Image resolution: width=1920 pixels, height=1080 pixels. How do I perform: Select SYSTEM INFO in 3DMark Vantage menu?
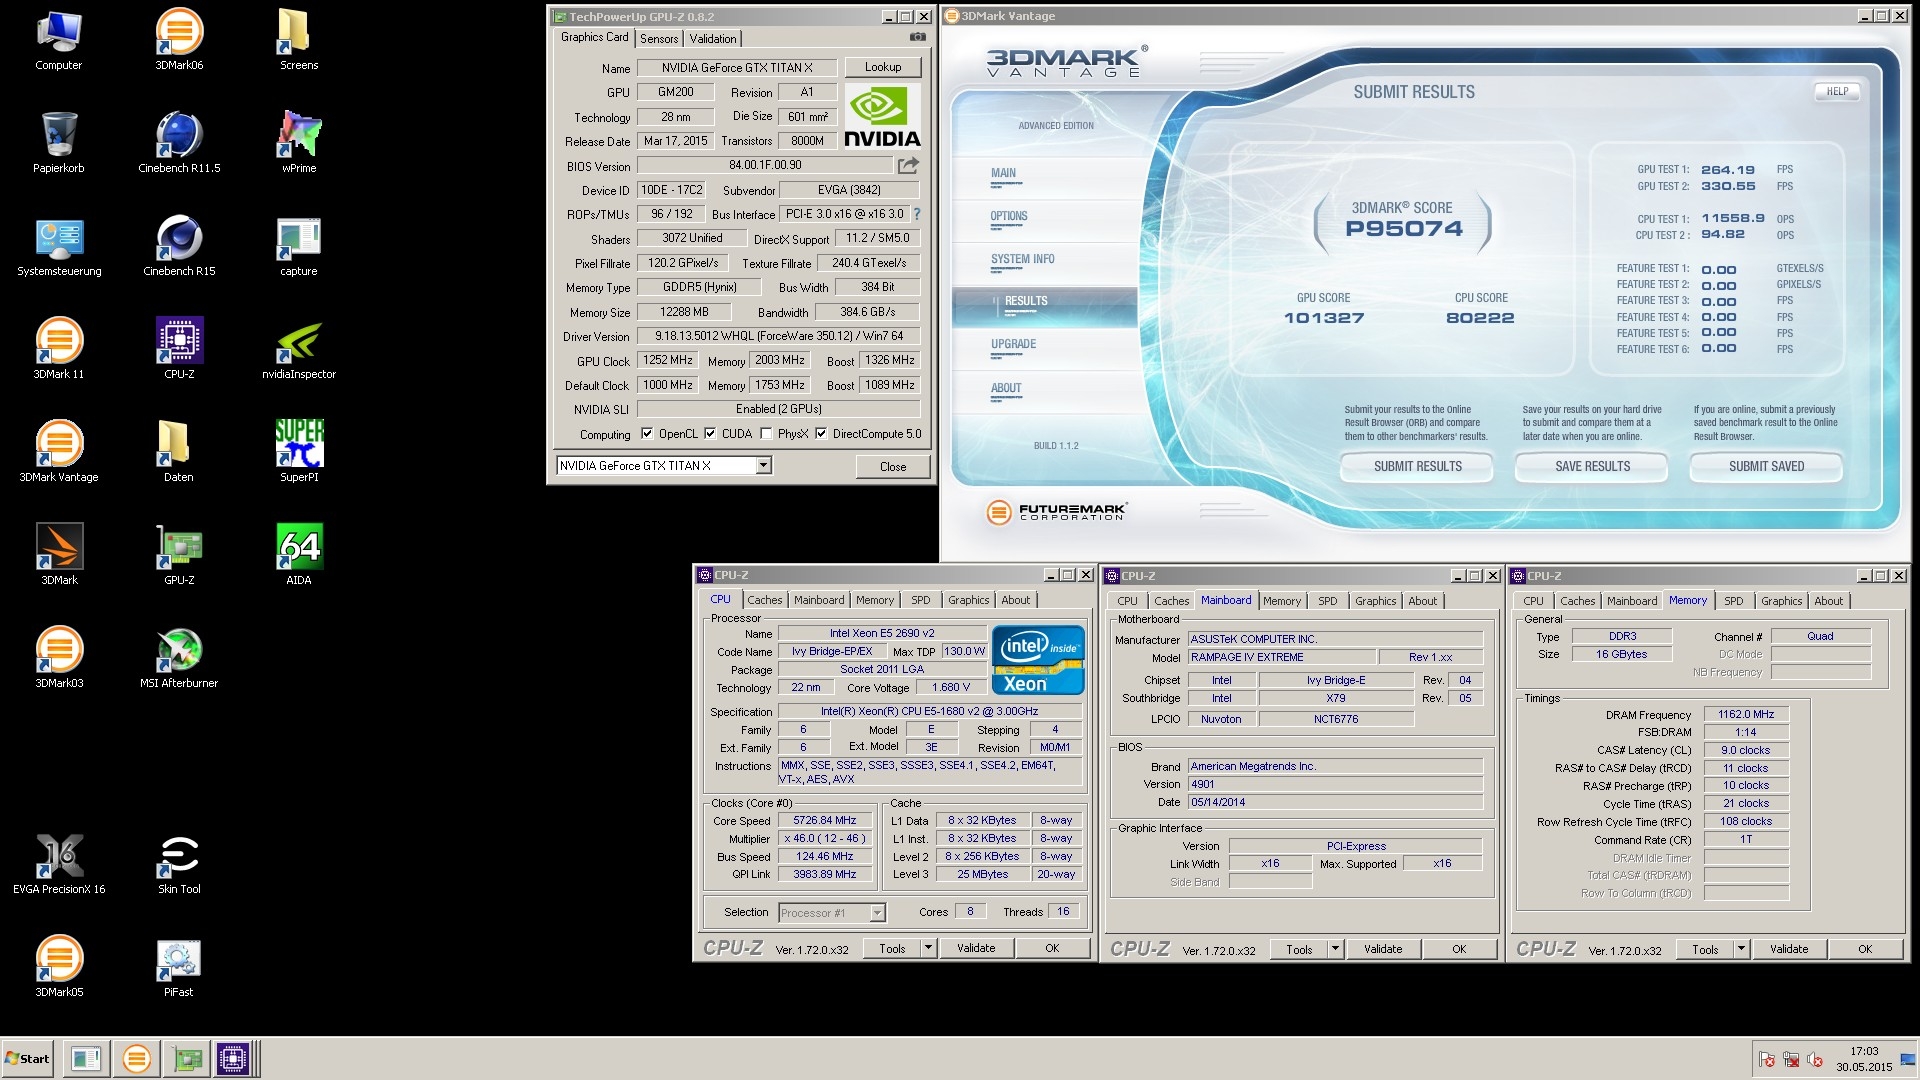(x=1022, y=260)
